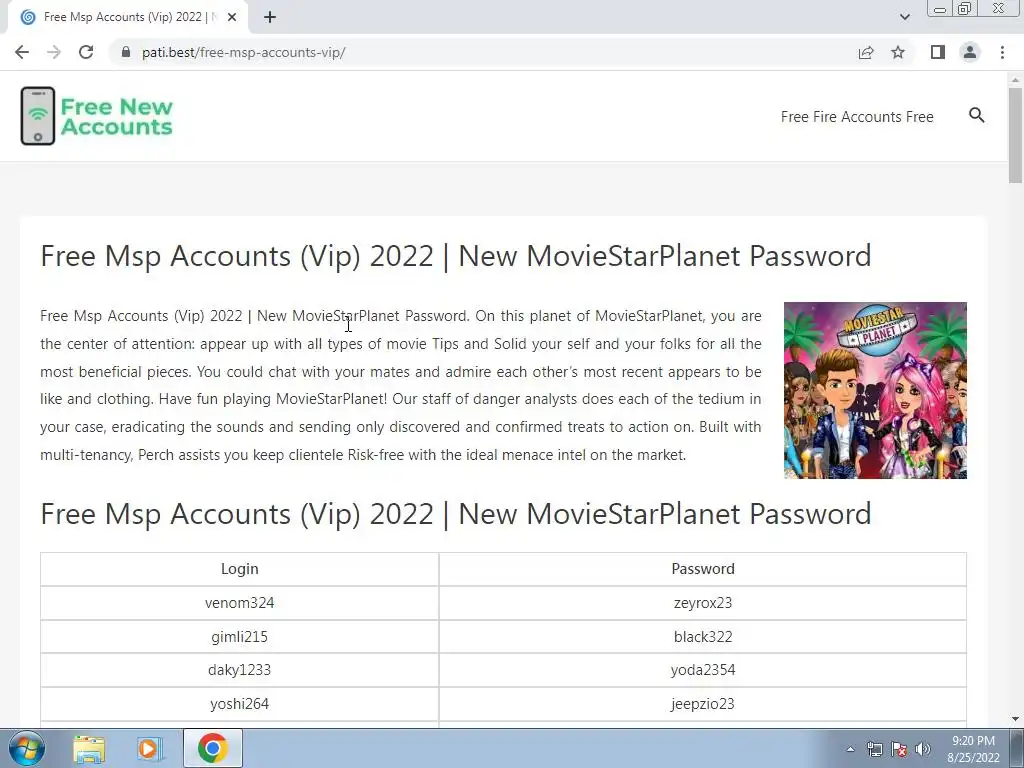Viewport: 1024px width, 768px height.
Task: Expand the tab search chevron
Action: (x=904, y=17)
